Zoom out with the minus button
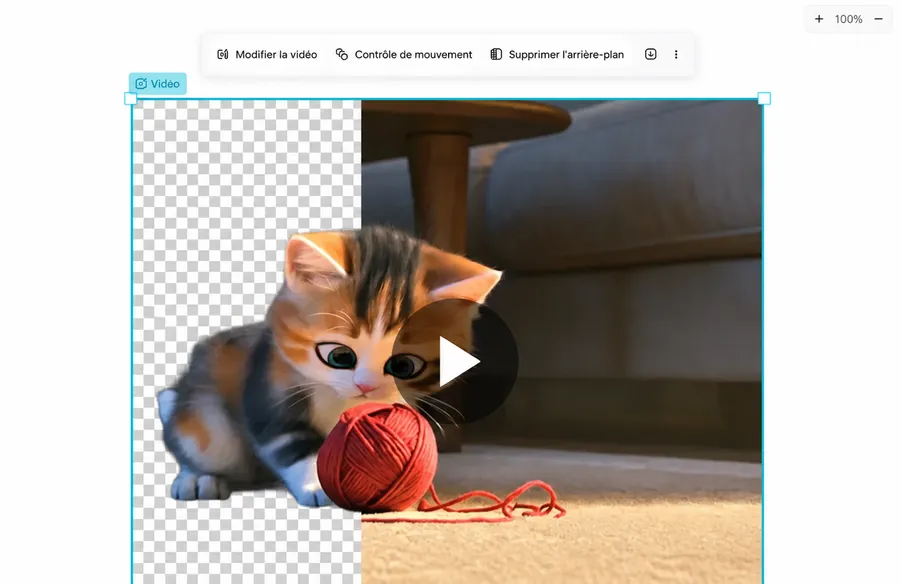 tap(878, 19)
